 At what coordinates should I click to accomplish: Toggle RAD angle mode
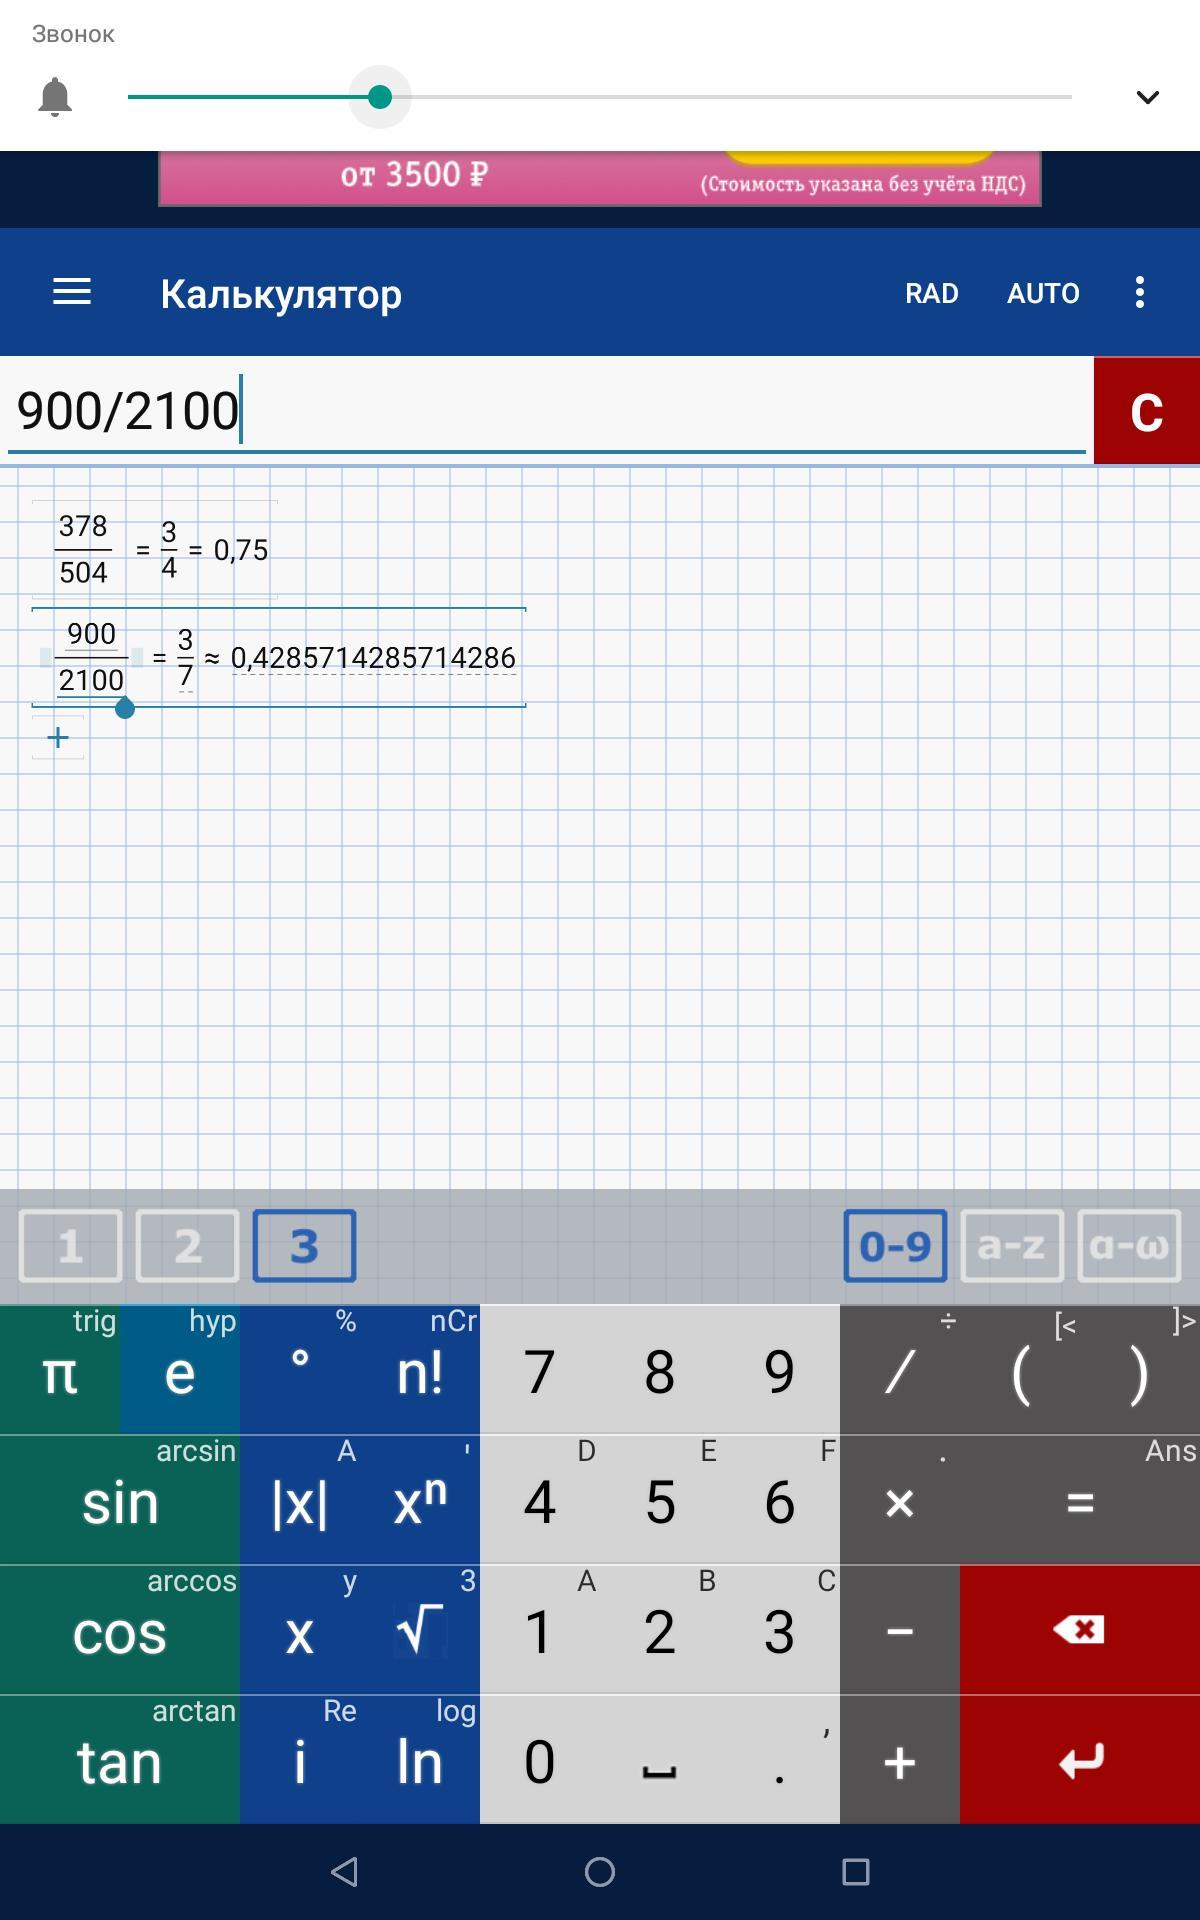(x=931, y=293)
